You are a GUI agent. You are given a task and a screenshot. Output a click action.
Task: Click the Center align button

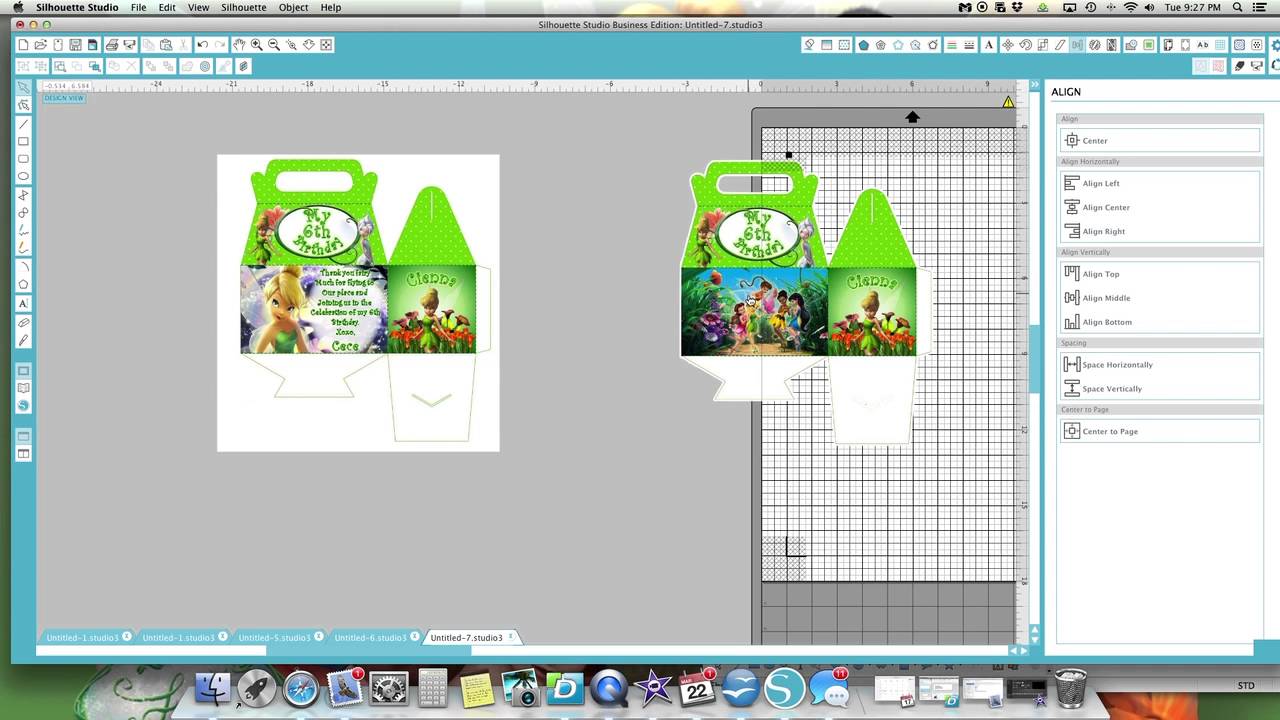click(x=1160, y=141)
